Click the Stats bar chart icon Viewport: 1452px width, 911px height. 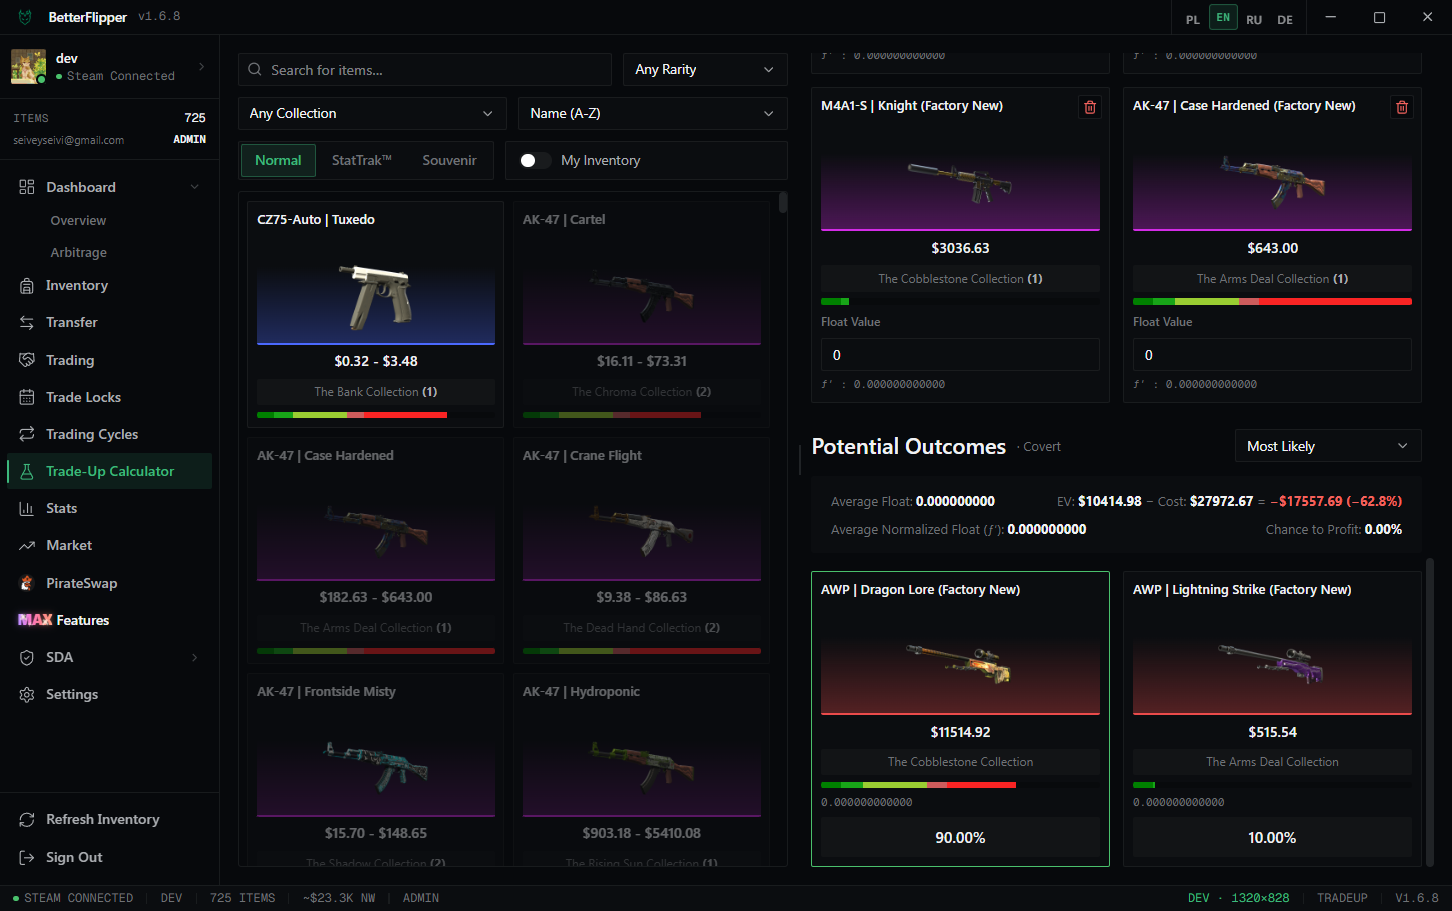27,508
